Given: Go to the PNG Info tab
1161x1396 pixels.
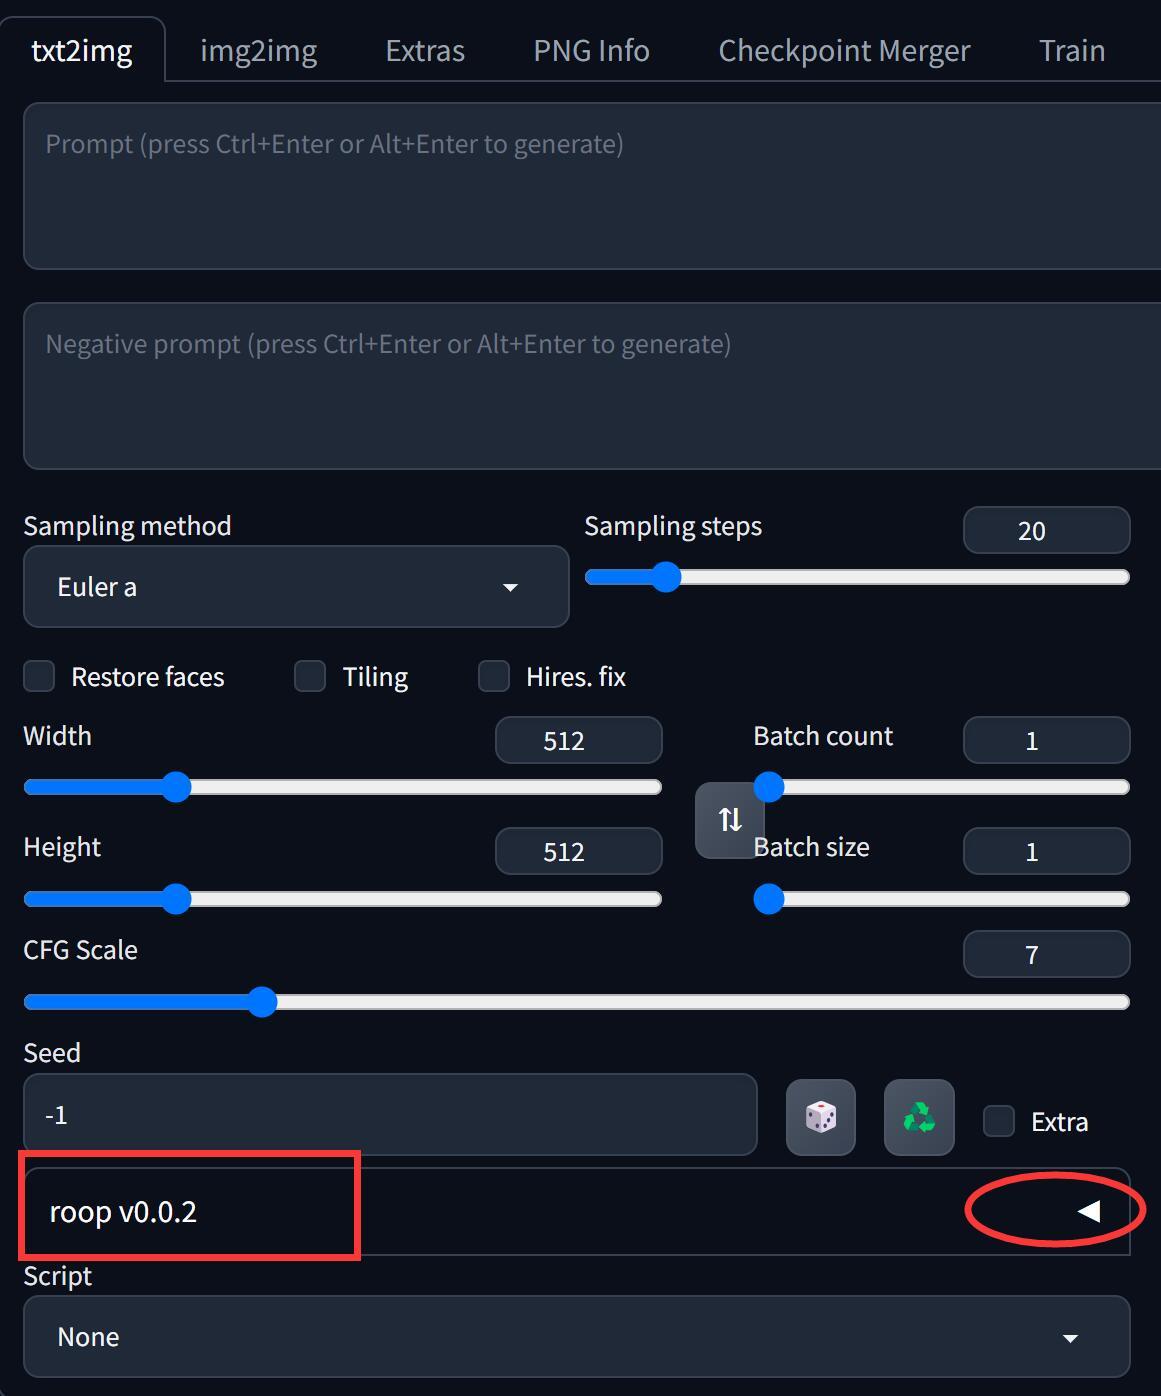Looking at the screenshot, I should click(592, 50).
